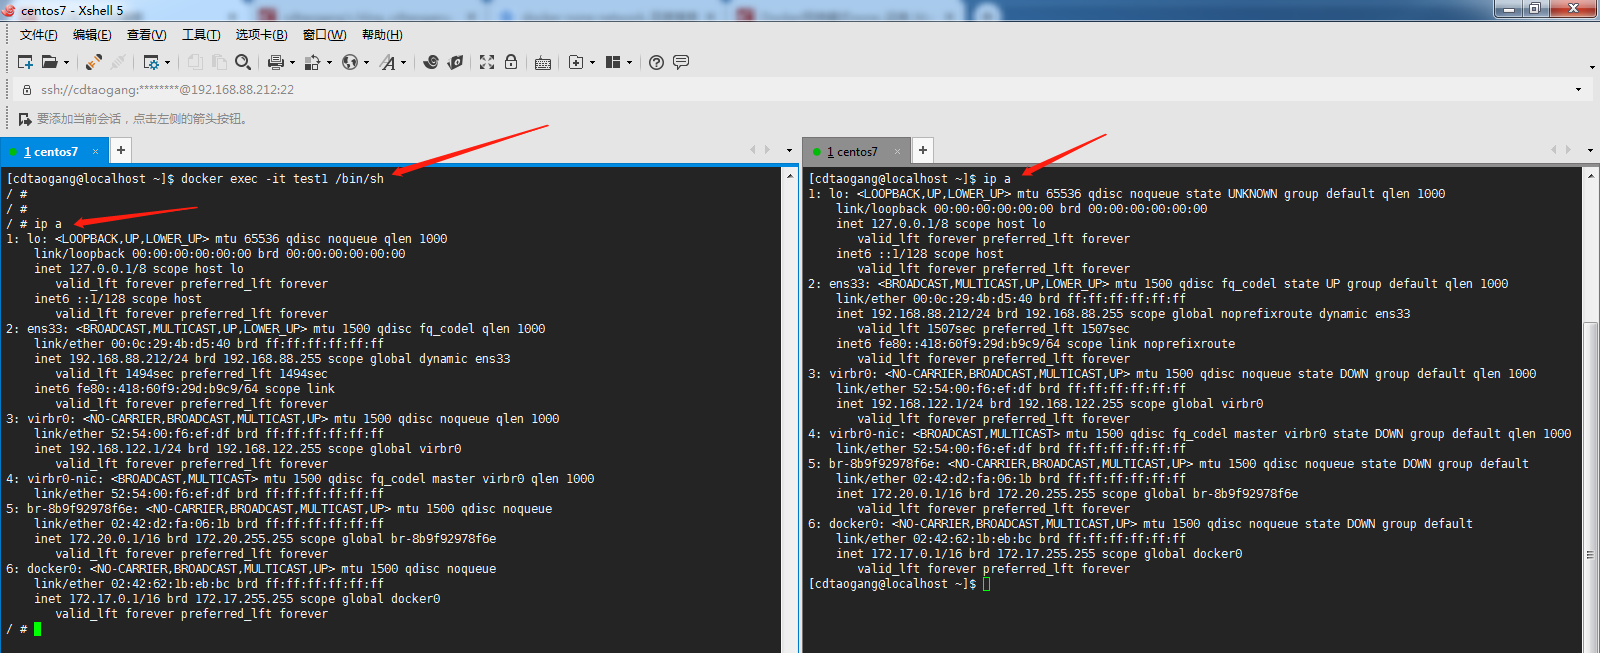This screenshot has width=1600, height=653.
Task: Click the toolbar overflow arrow at far right
Action: pyautogui.click(x=1592, y=68)
